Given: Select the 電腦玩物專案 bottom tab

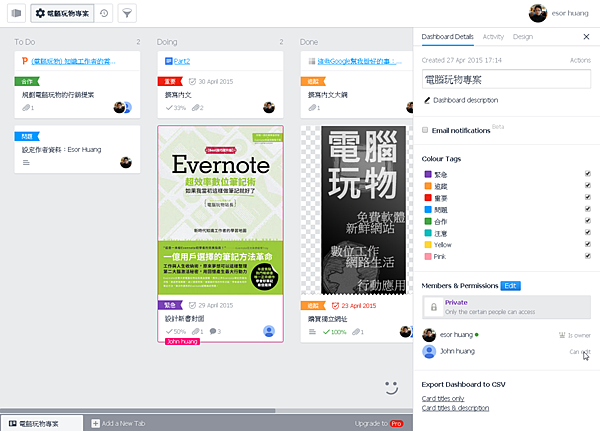Looking at the screenshot, I should point(41,423).
